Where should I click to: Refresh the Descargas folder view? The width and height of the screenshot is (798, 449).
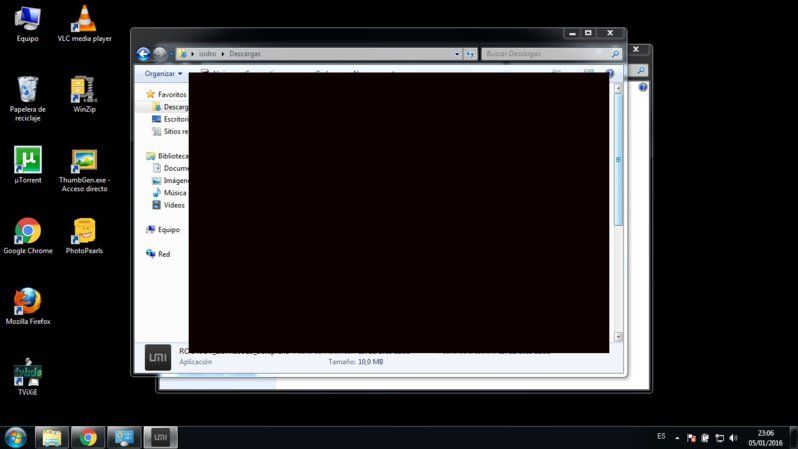[x=470, y=54]
